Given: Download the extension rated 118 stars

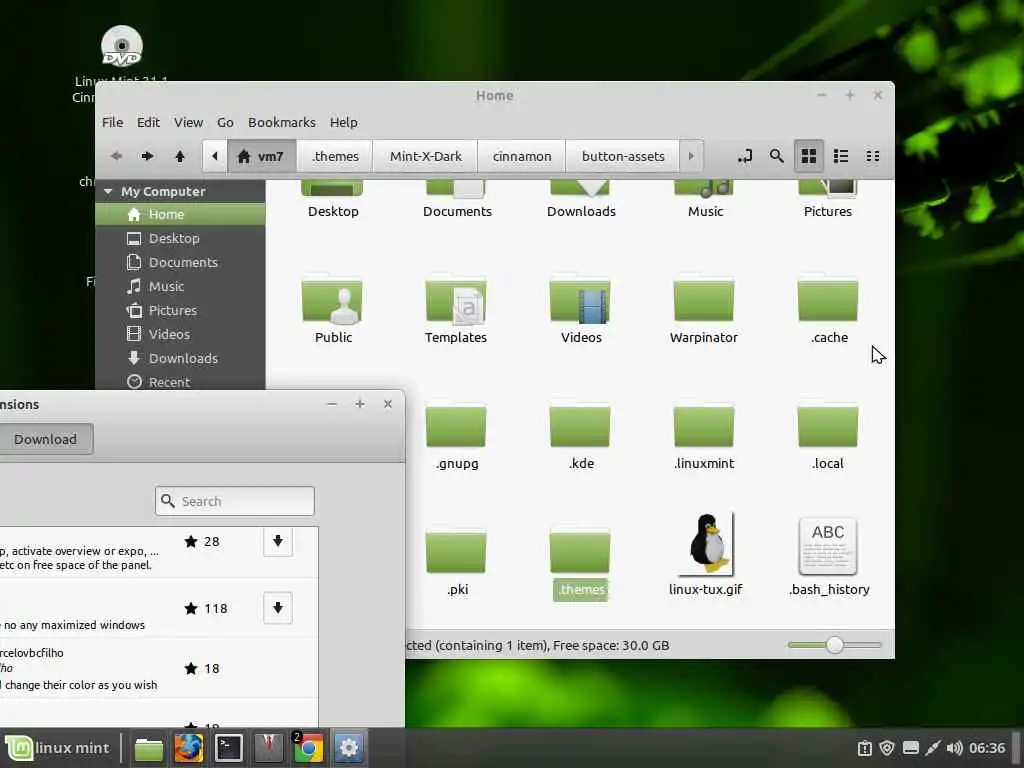Looking at the screenshot, I should (278, 608).
